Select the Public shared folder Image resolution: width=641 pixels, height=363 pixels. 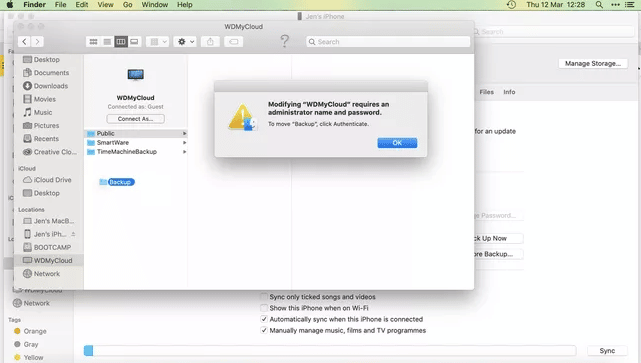(136, 133)
